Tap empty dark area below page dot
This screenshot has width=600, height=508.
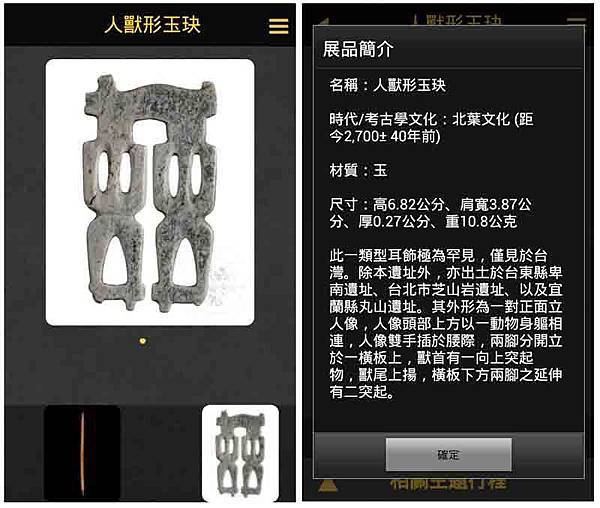pos(150,373)
